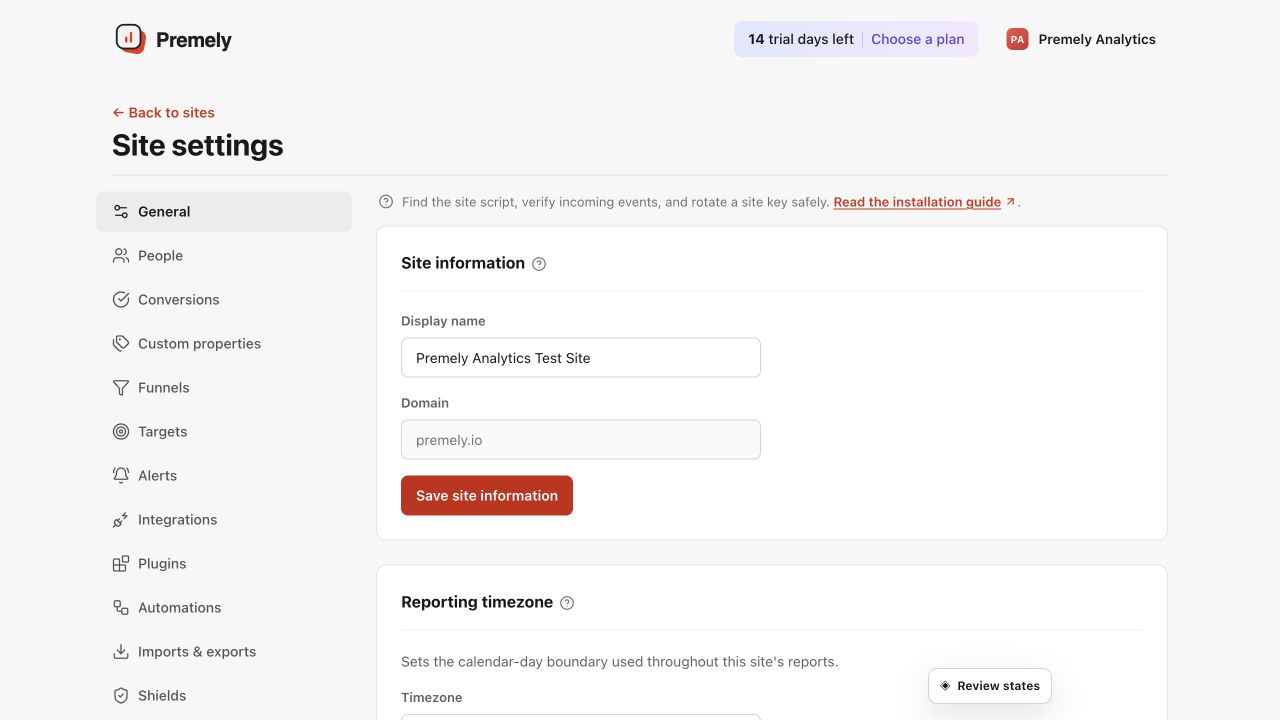This screenshot has width=1280, height=720.
Task: Click the 14 trial days left text
Action: point(801,39)
